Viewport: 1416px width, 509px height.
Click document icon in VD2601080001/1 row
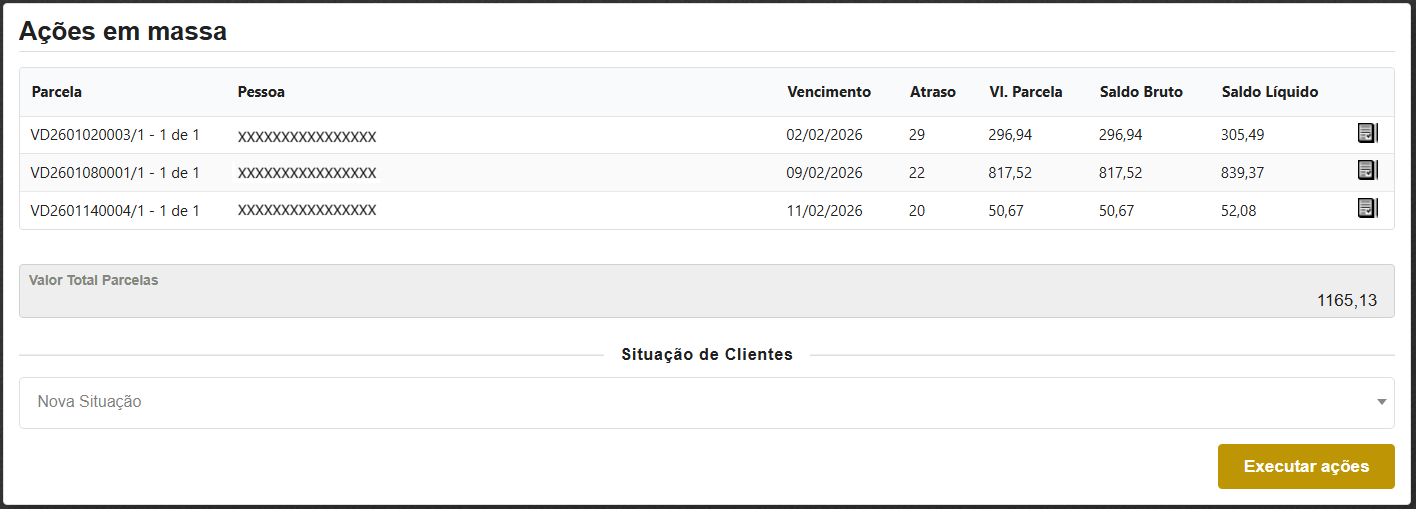1367,171
